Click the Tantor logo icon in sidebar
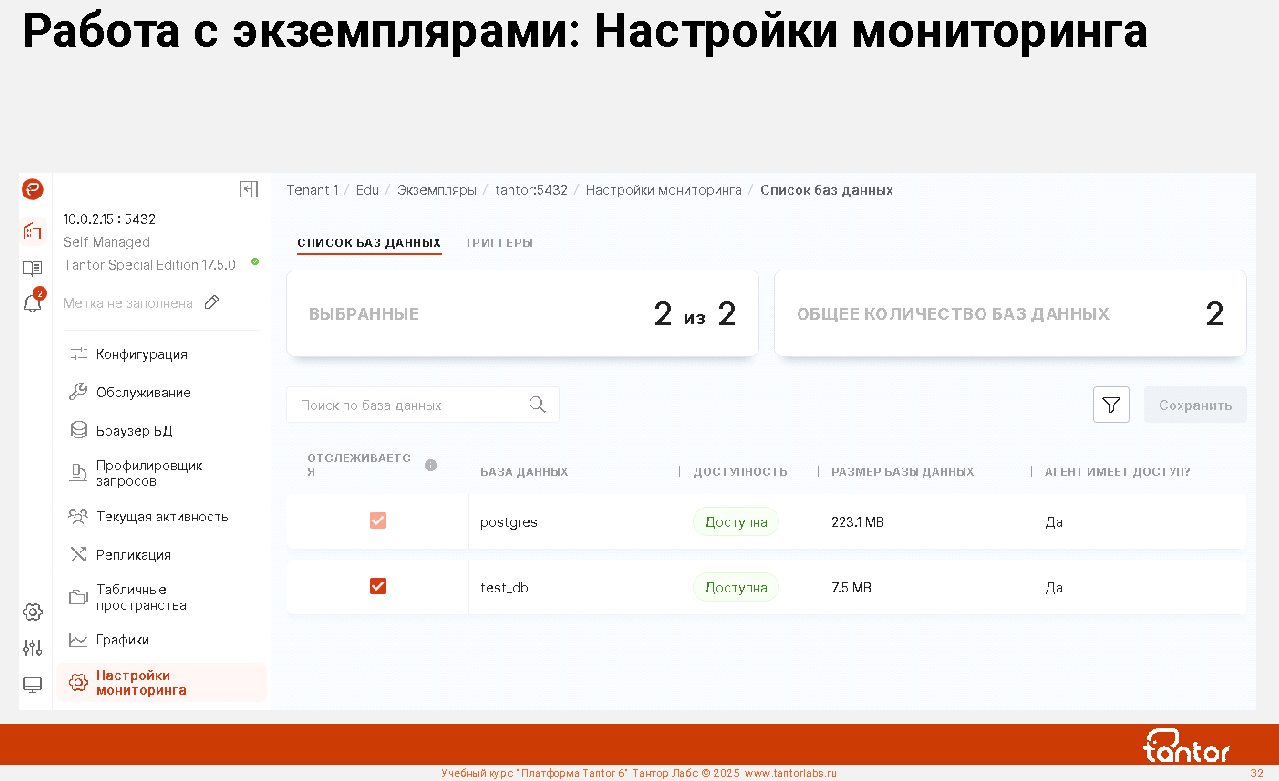 pos(33,189)
